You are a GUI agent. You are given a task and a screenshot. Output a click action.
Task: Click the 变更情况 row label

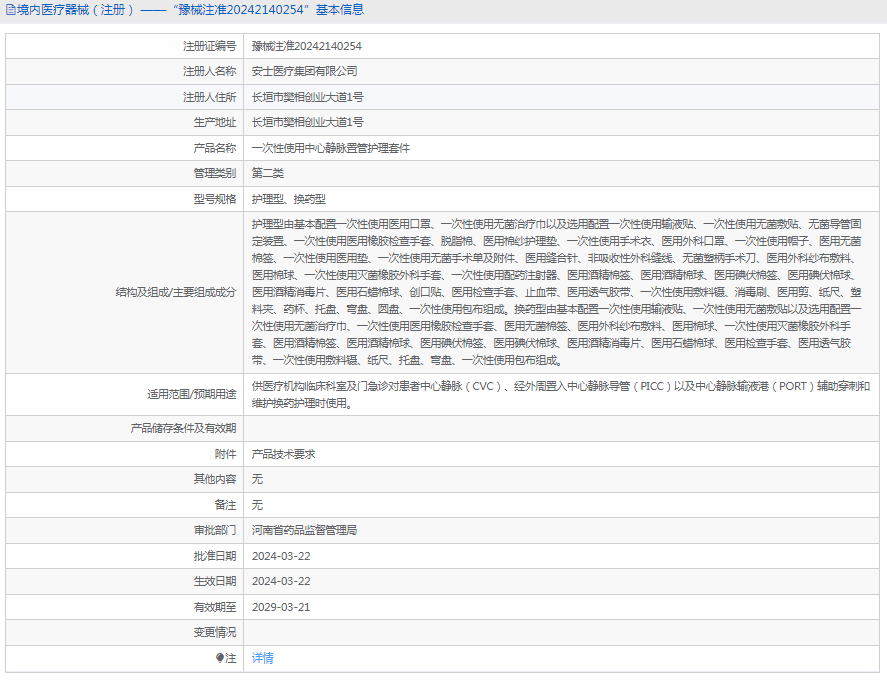[x=215, y=632]
